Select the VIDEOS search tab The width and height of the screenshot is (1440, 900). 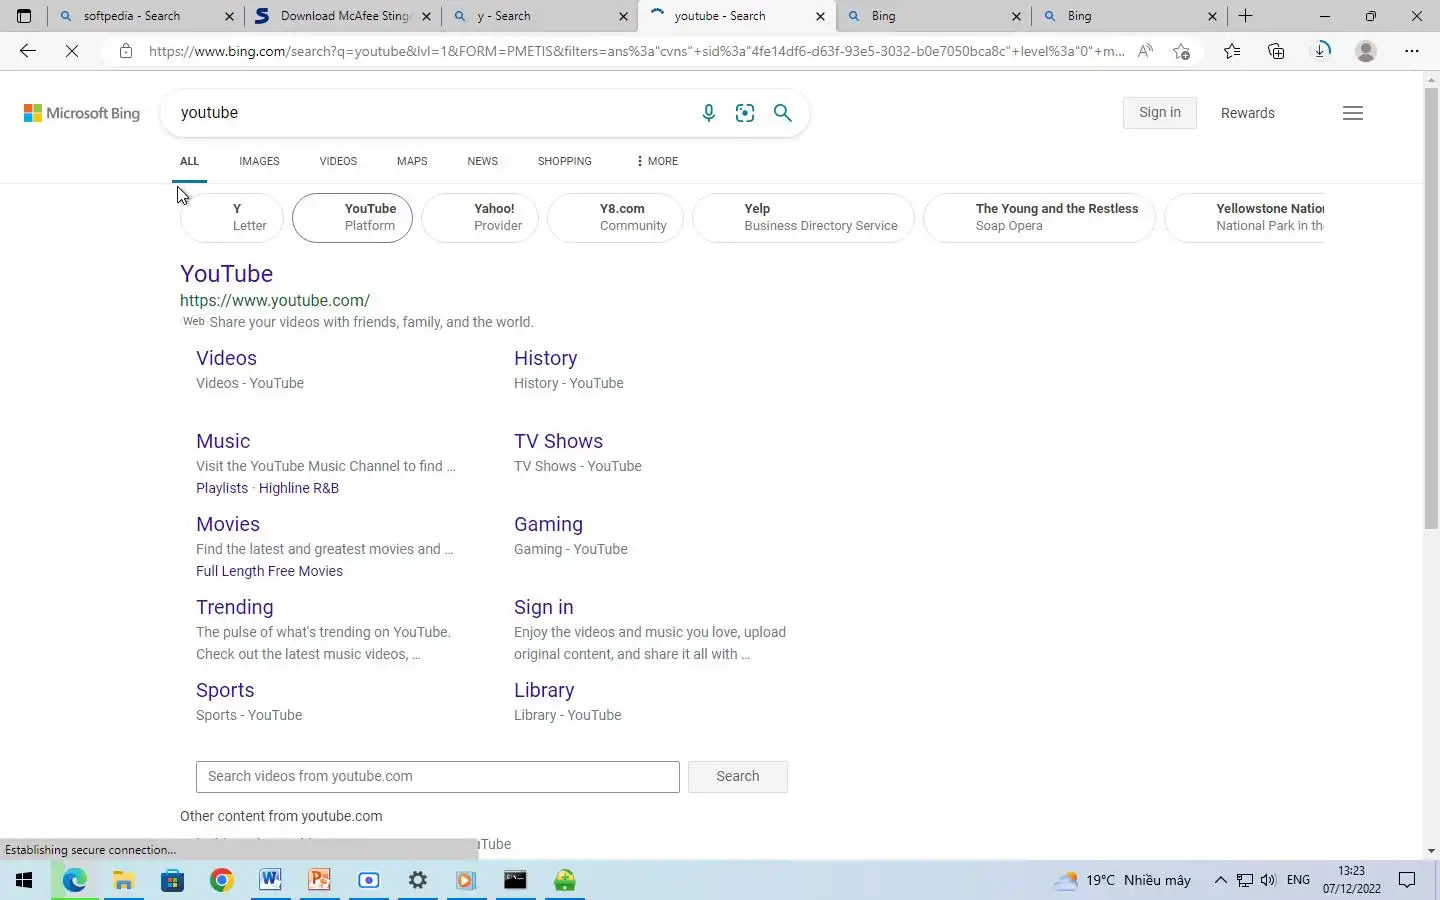tap(338, 161)
